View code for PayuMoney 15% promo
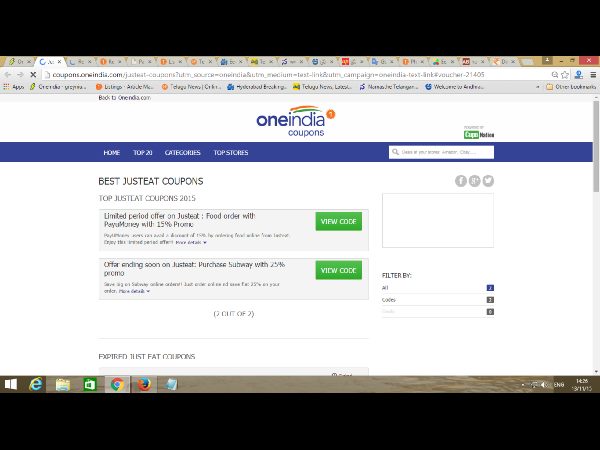600x450 pixels. pyautogui.click(x=338, y=221)
